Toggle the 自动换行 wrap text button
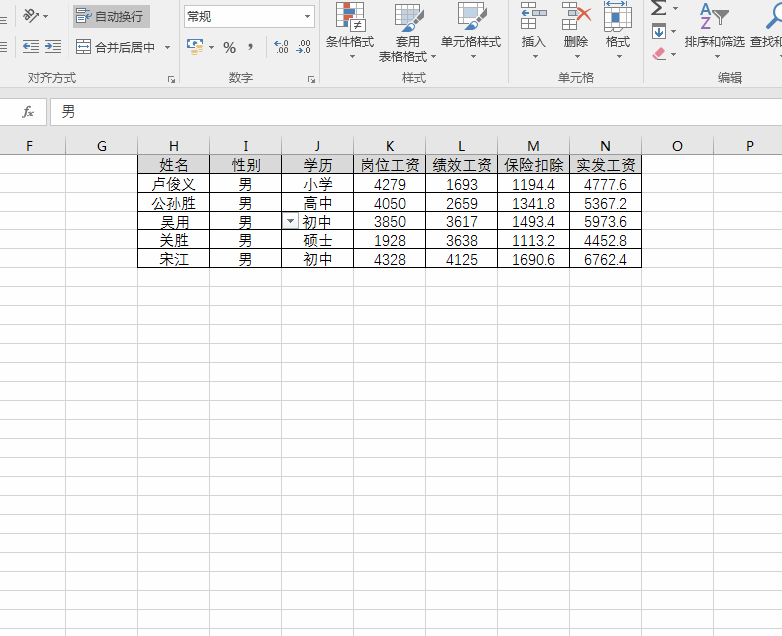Screen dimensions: 782x636 [111, 16]
